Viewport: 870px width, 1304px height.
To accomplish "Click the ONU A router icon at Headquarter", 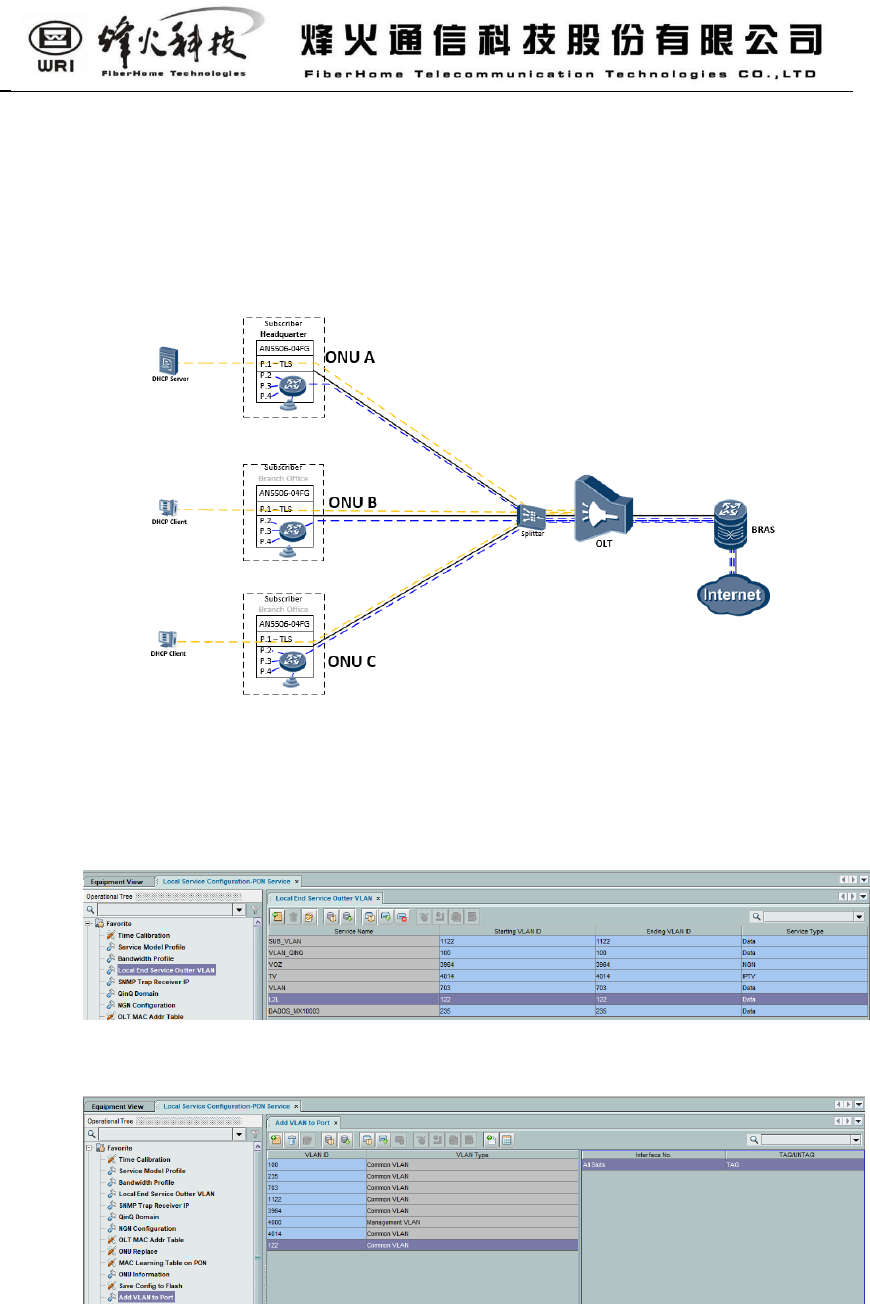I will [x=291, y=387].
